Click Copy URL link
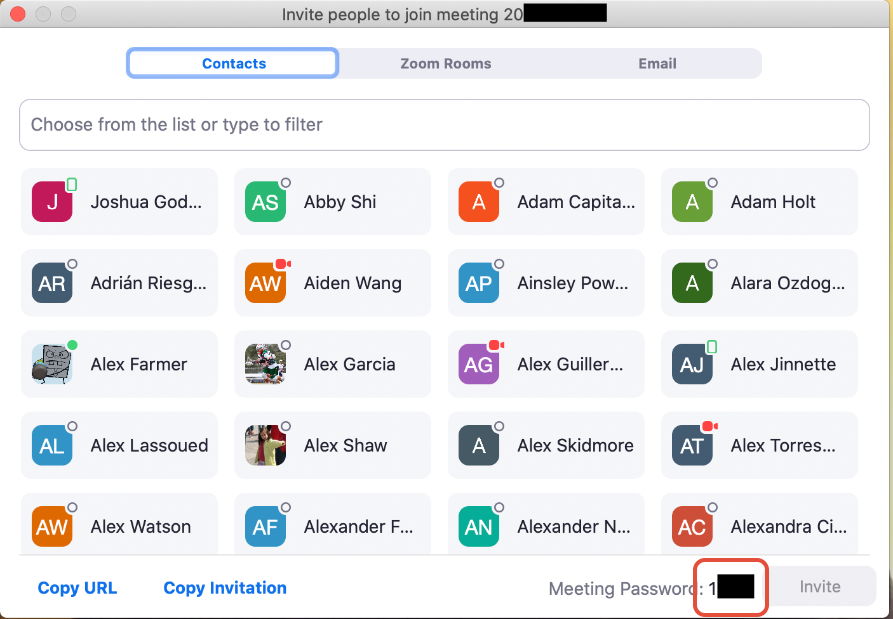Image resolution: width=893 pixels, height=619 pixels. click(77, 588)
